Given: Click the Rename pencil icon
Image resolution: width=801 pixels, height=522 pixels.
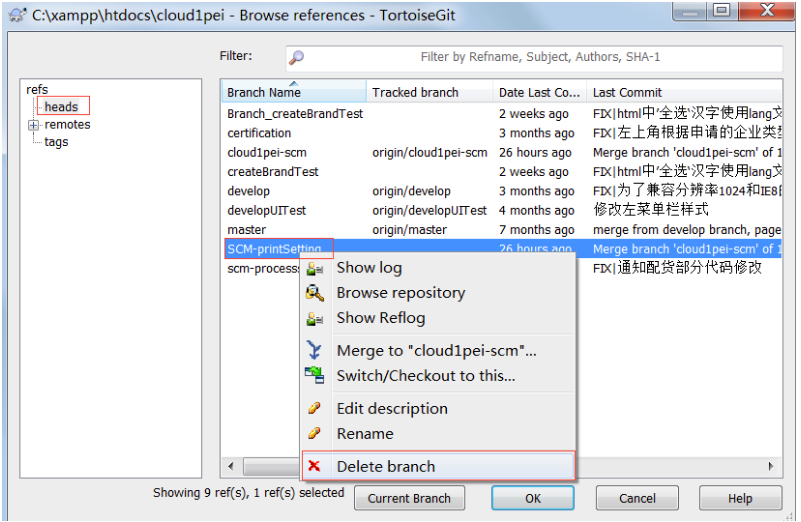Looking at the screenshot, I should pyautogui.click(x=315, y=434).
